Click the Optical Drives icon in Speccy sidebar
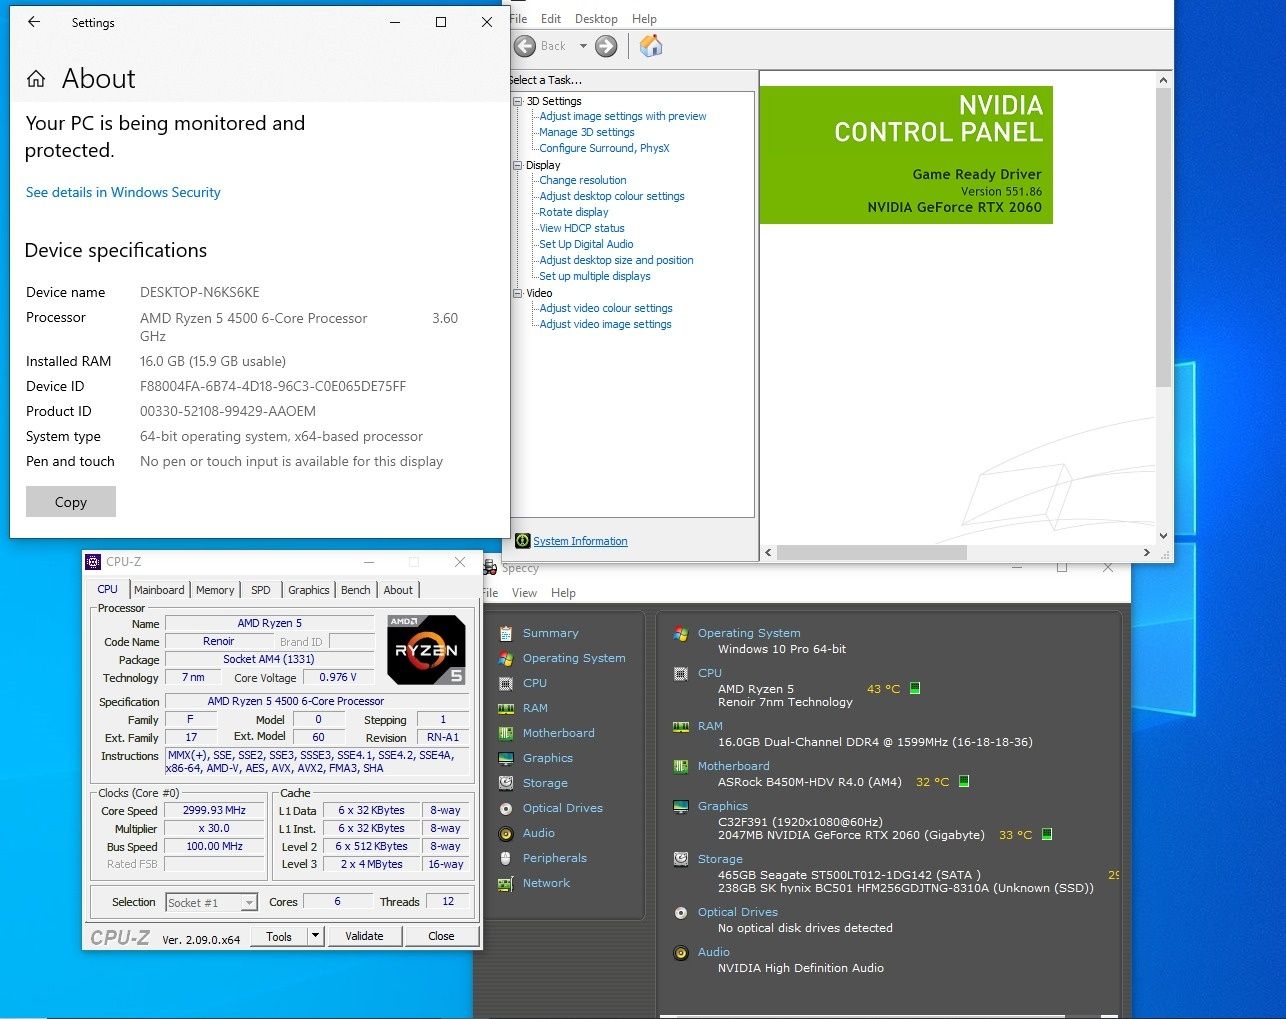Screen dimensions: 1286x1019 (x=506, y=808)
